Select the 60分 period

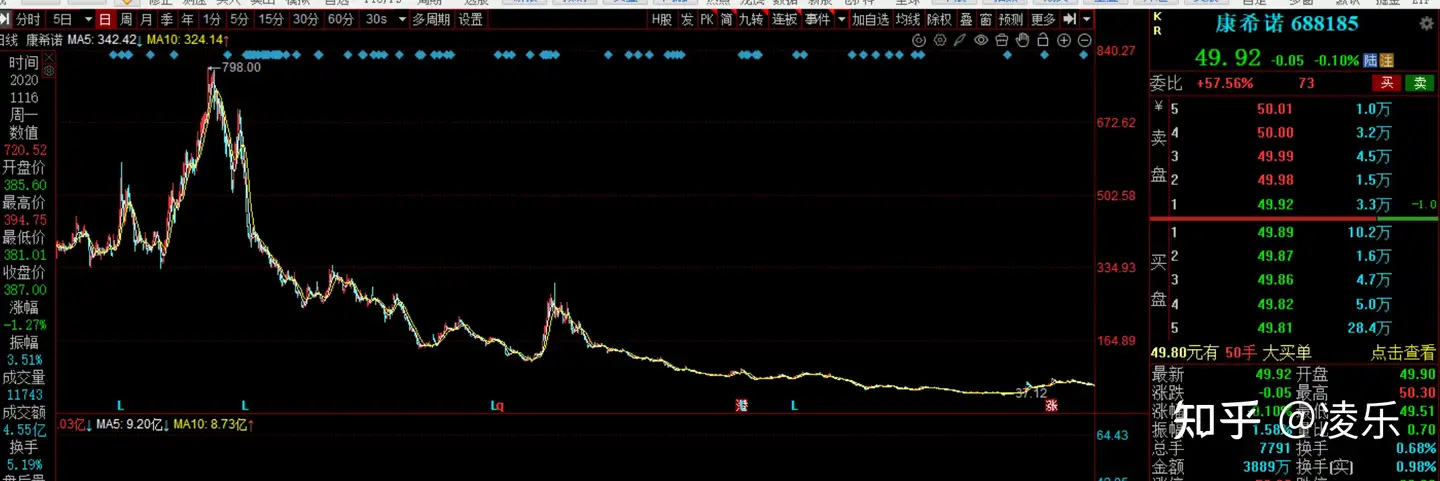click(341, 19)
